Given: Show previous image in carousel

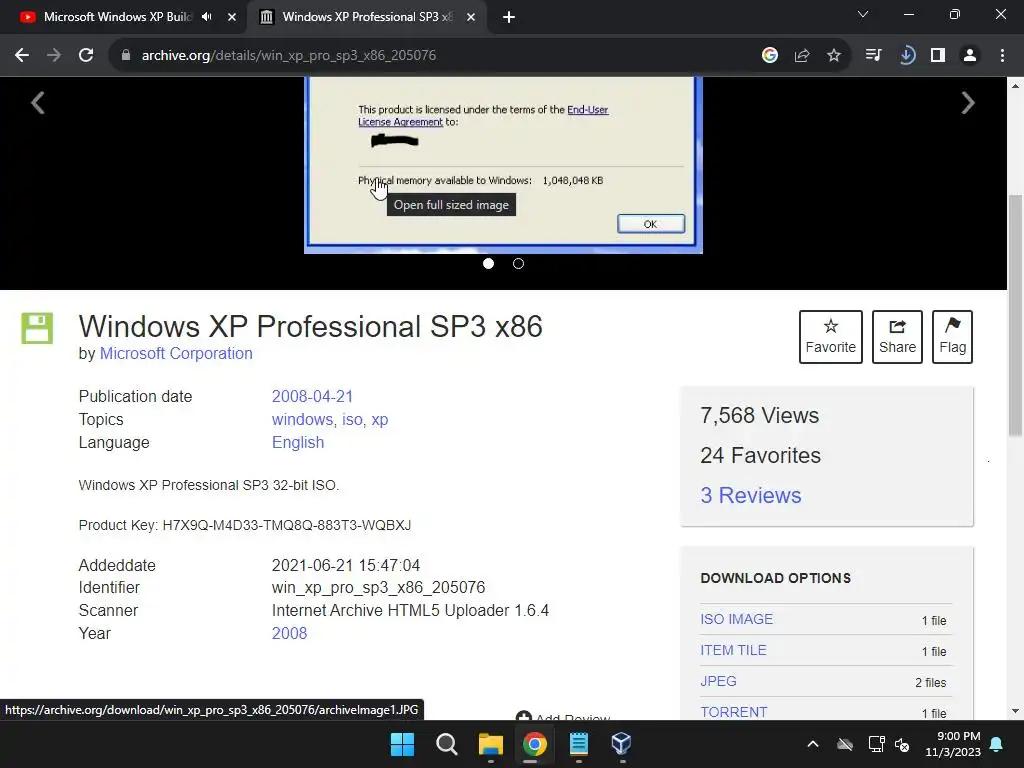Looking at the screenshot, I should tap(38, 103).
